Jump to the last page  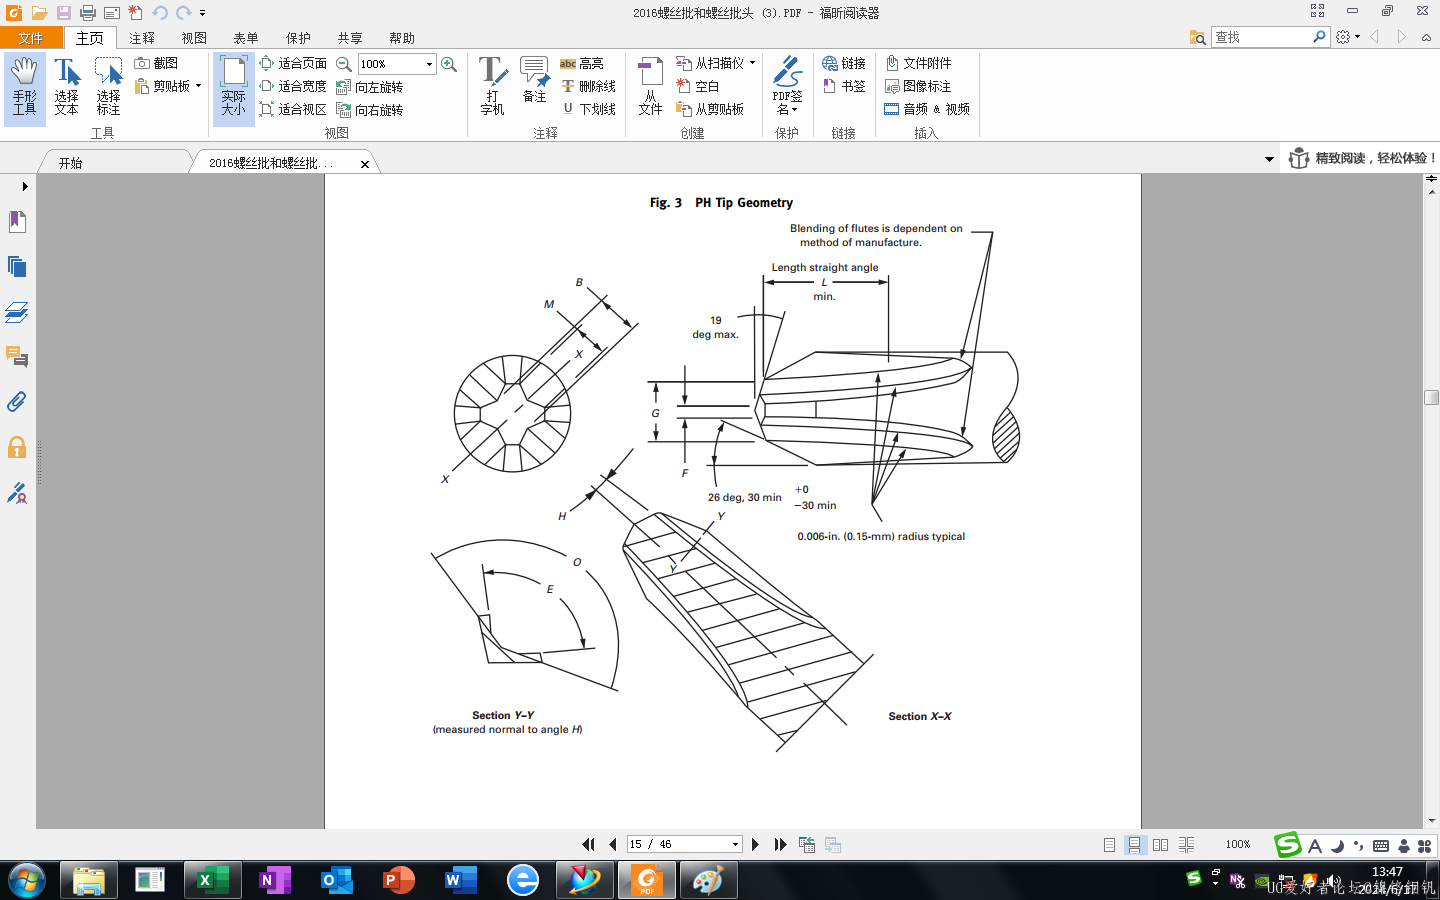click(780, 845)
